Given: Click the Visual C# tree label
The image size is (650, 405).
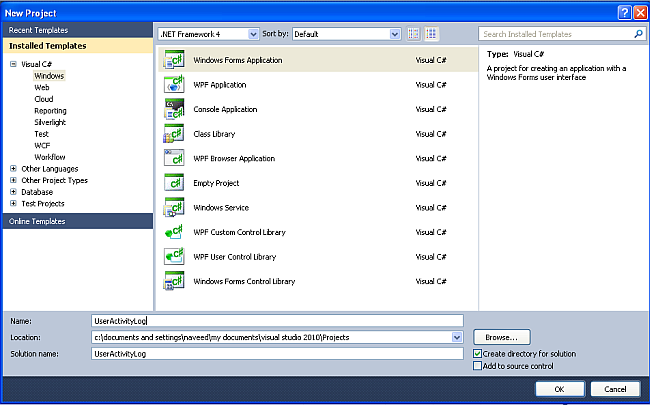Looking at the screenshot, I should coord(36,64).
